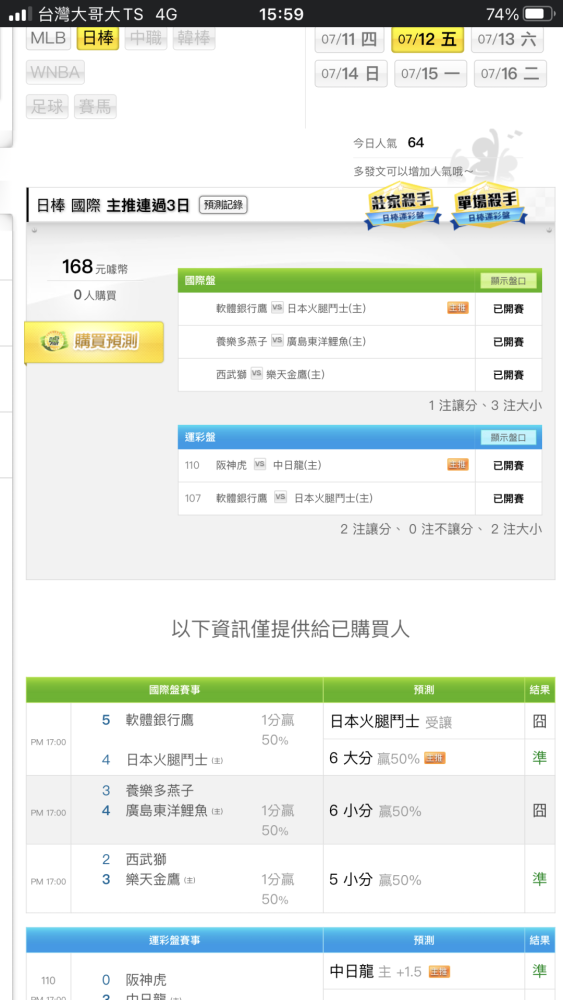Image resolution: width=563 pixels, height=1000 pixels.
Task: Click the 莊家殺手 badge icon
Action: click(404, 208)
